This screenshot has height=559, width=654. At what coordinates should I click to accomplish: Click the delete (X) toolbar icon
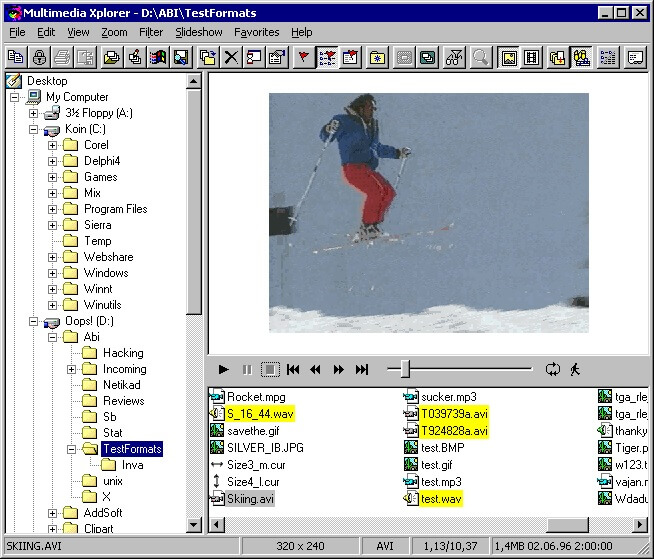(232, 57)
